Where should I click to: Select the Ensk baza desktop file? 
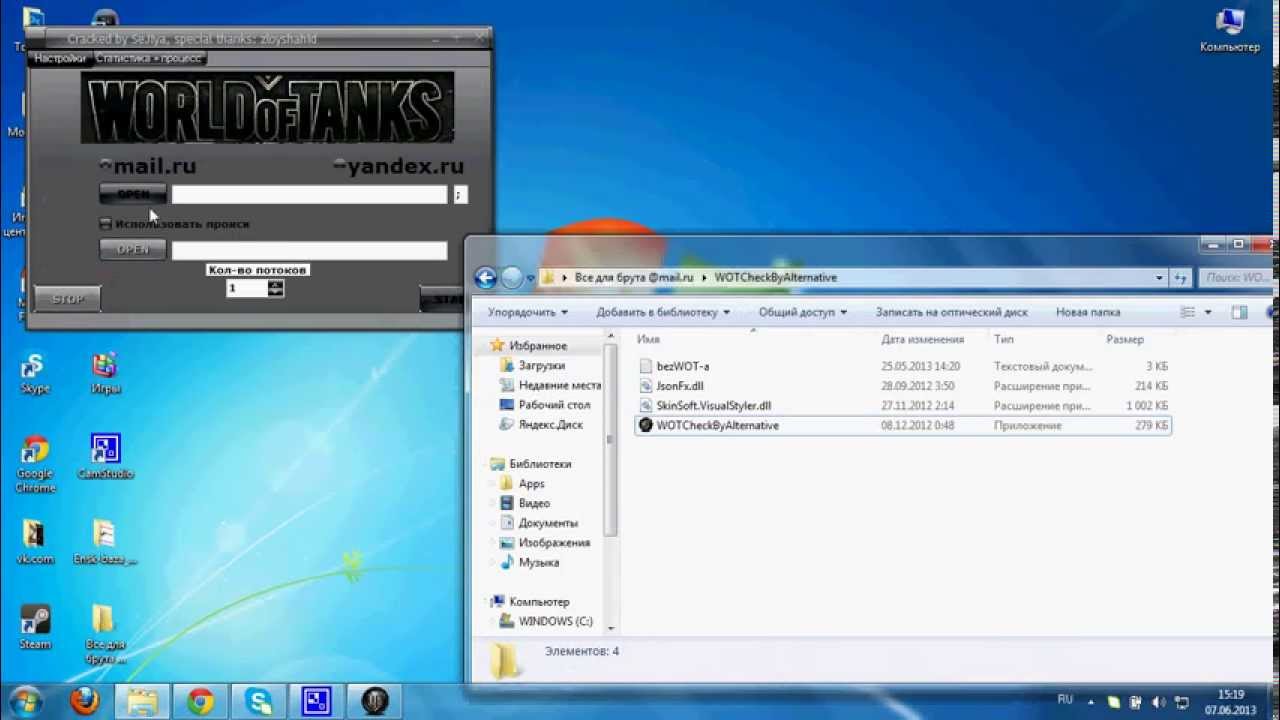pos(105,542)
